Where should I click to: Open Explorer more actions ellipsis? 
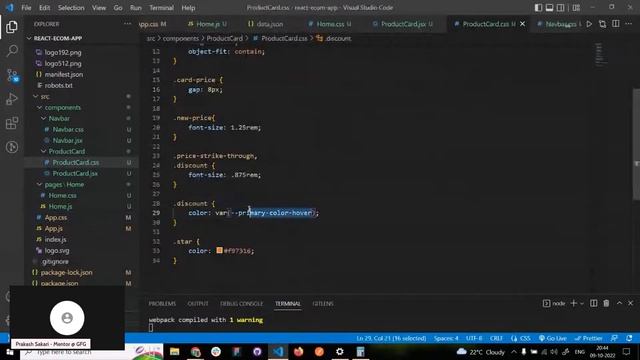pyautogui.click(x=127, y=24)
